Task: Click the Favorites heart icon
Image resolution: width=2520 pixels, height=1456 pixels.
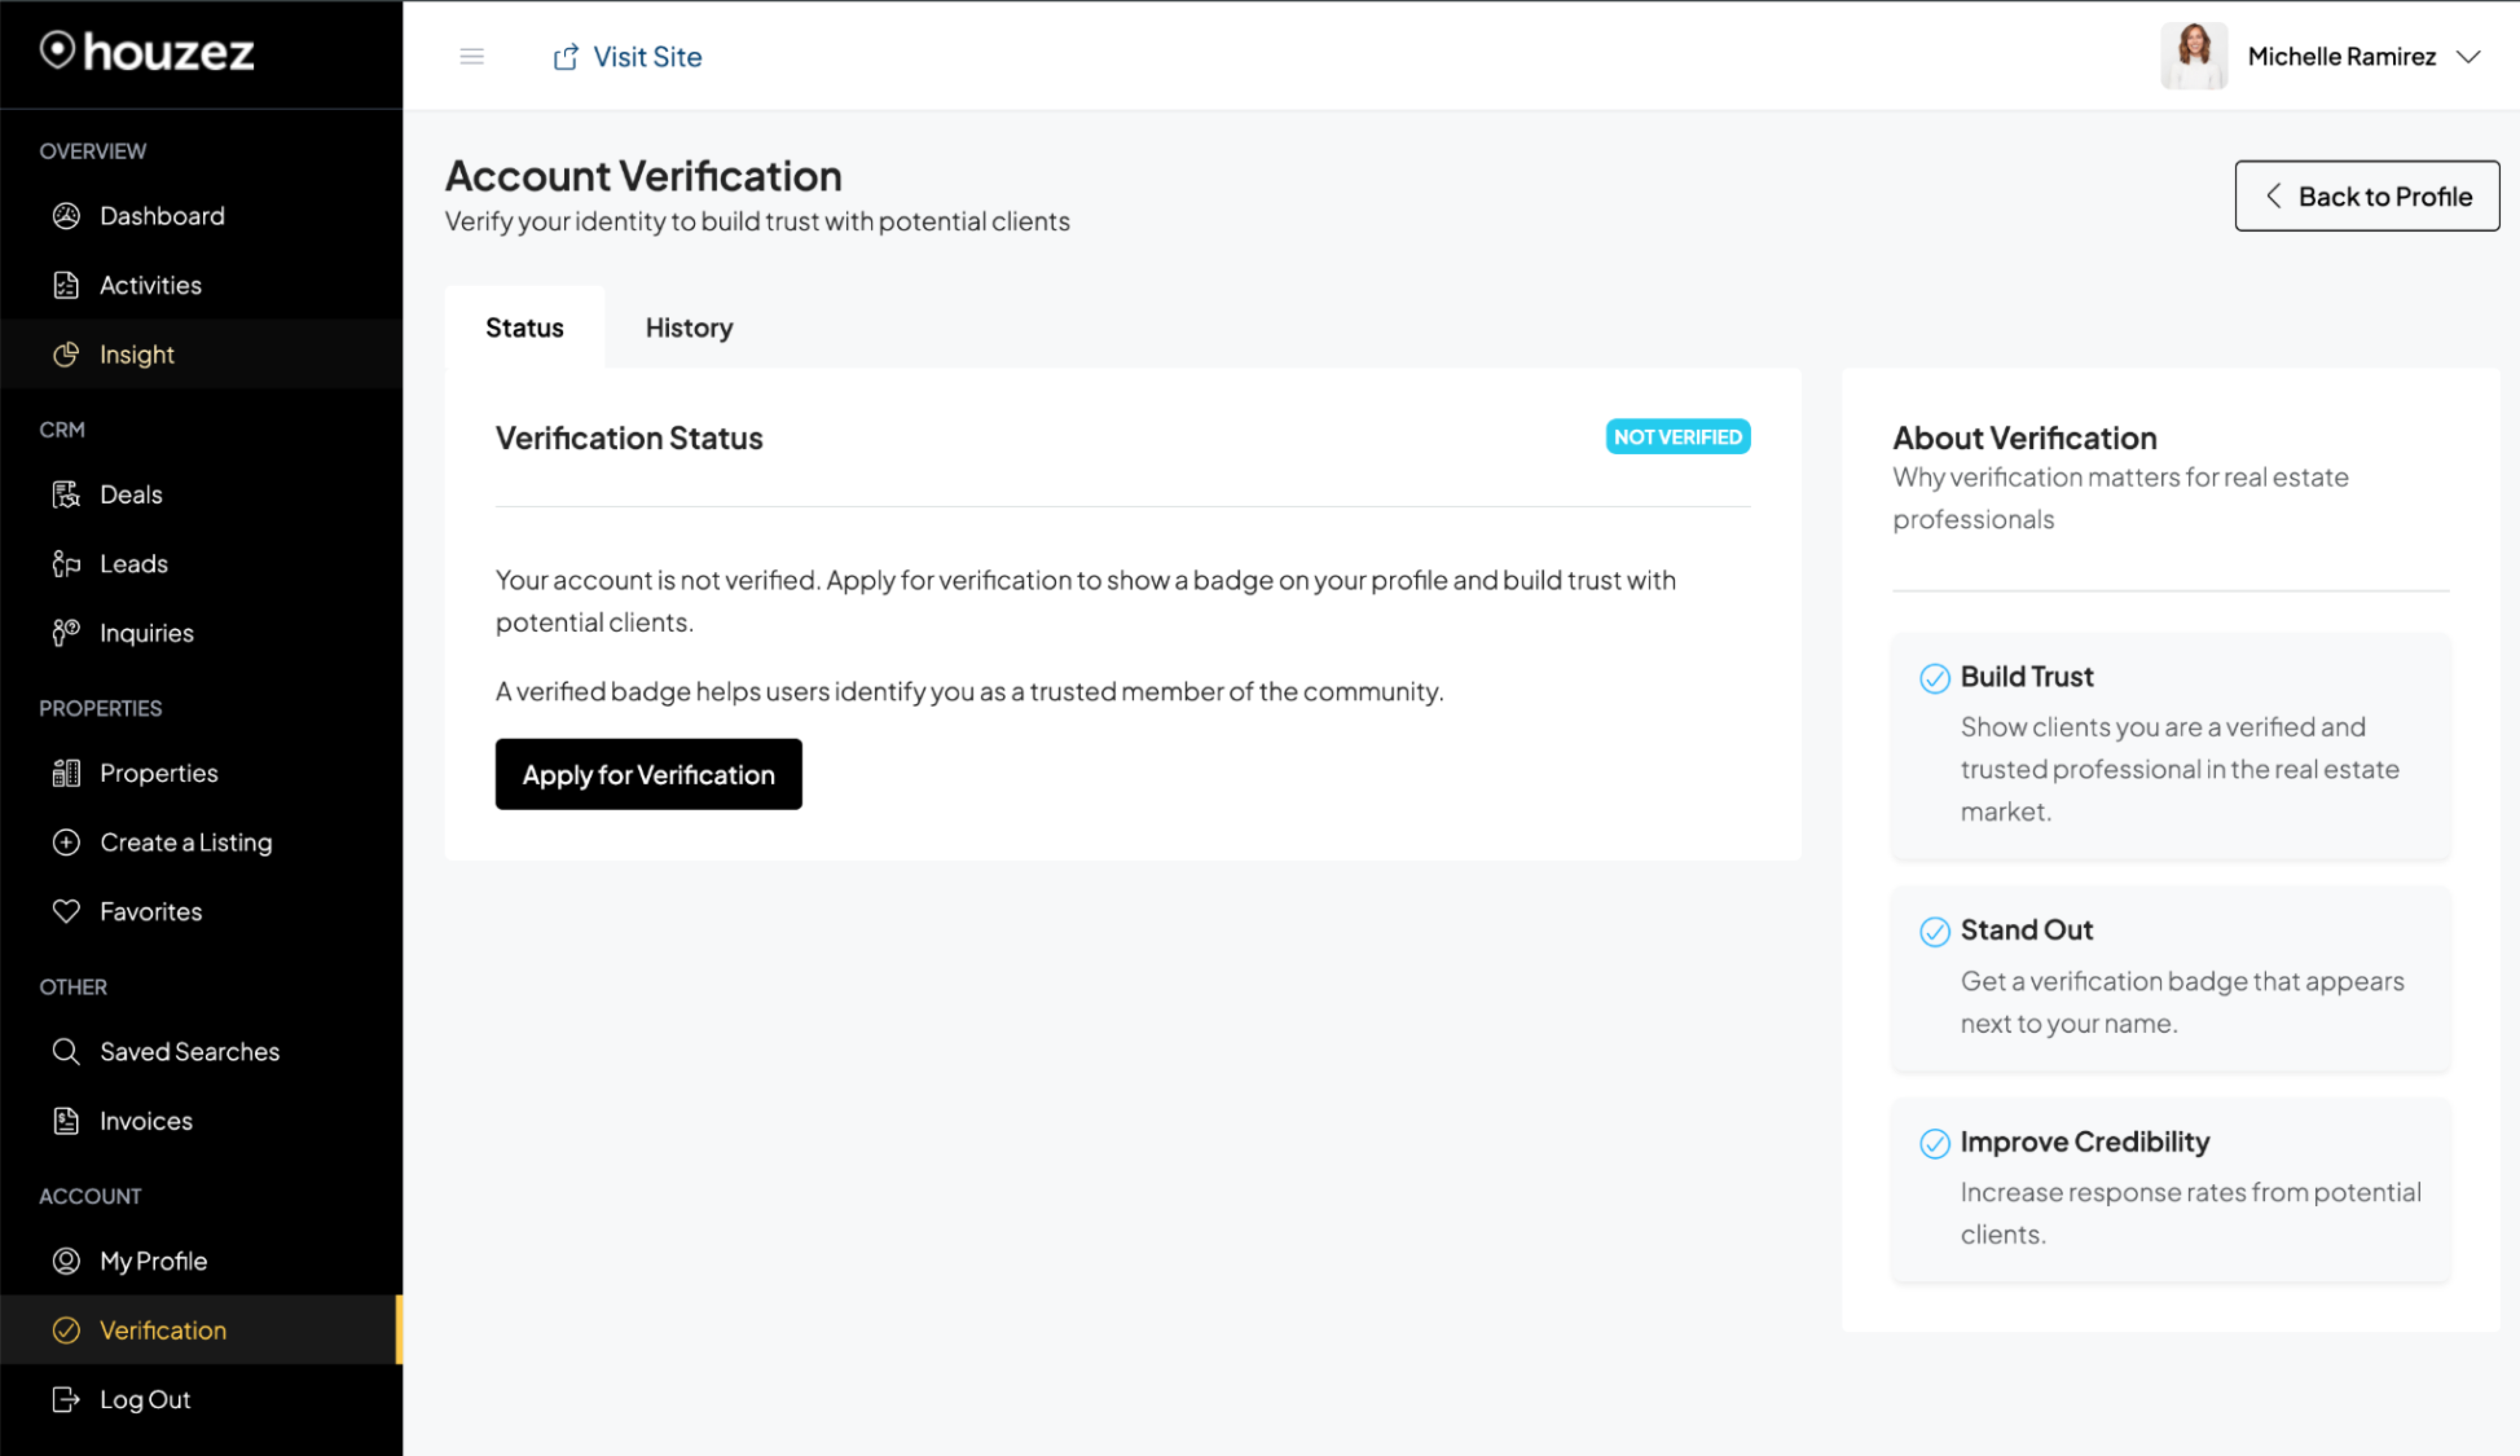Action: click(x=66, y=911)
